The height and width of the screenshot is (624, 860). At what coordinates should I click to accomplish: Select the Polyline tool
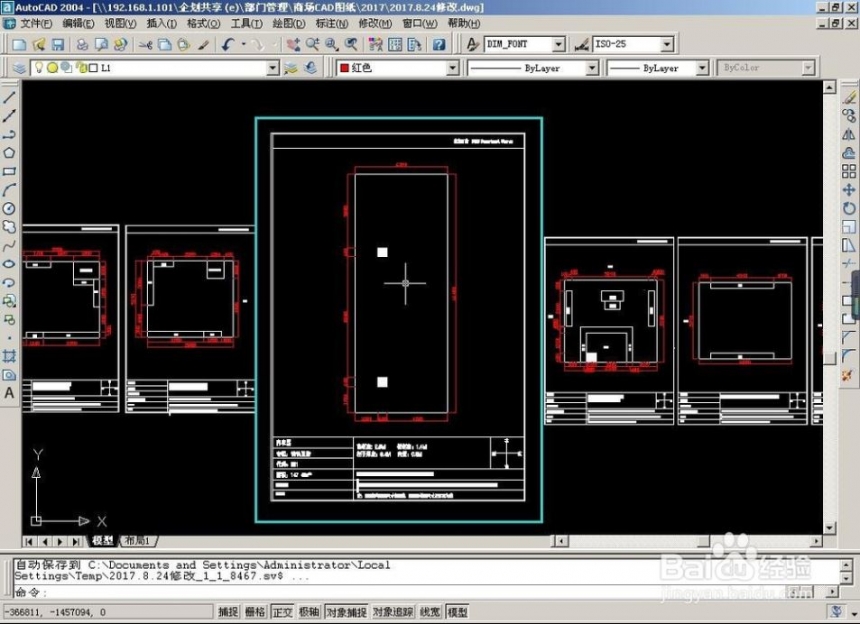tap(9, 134)
